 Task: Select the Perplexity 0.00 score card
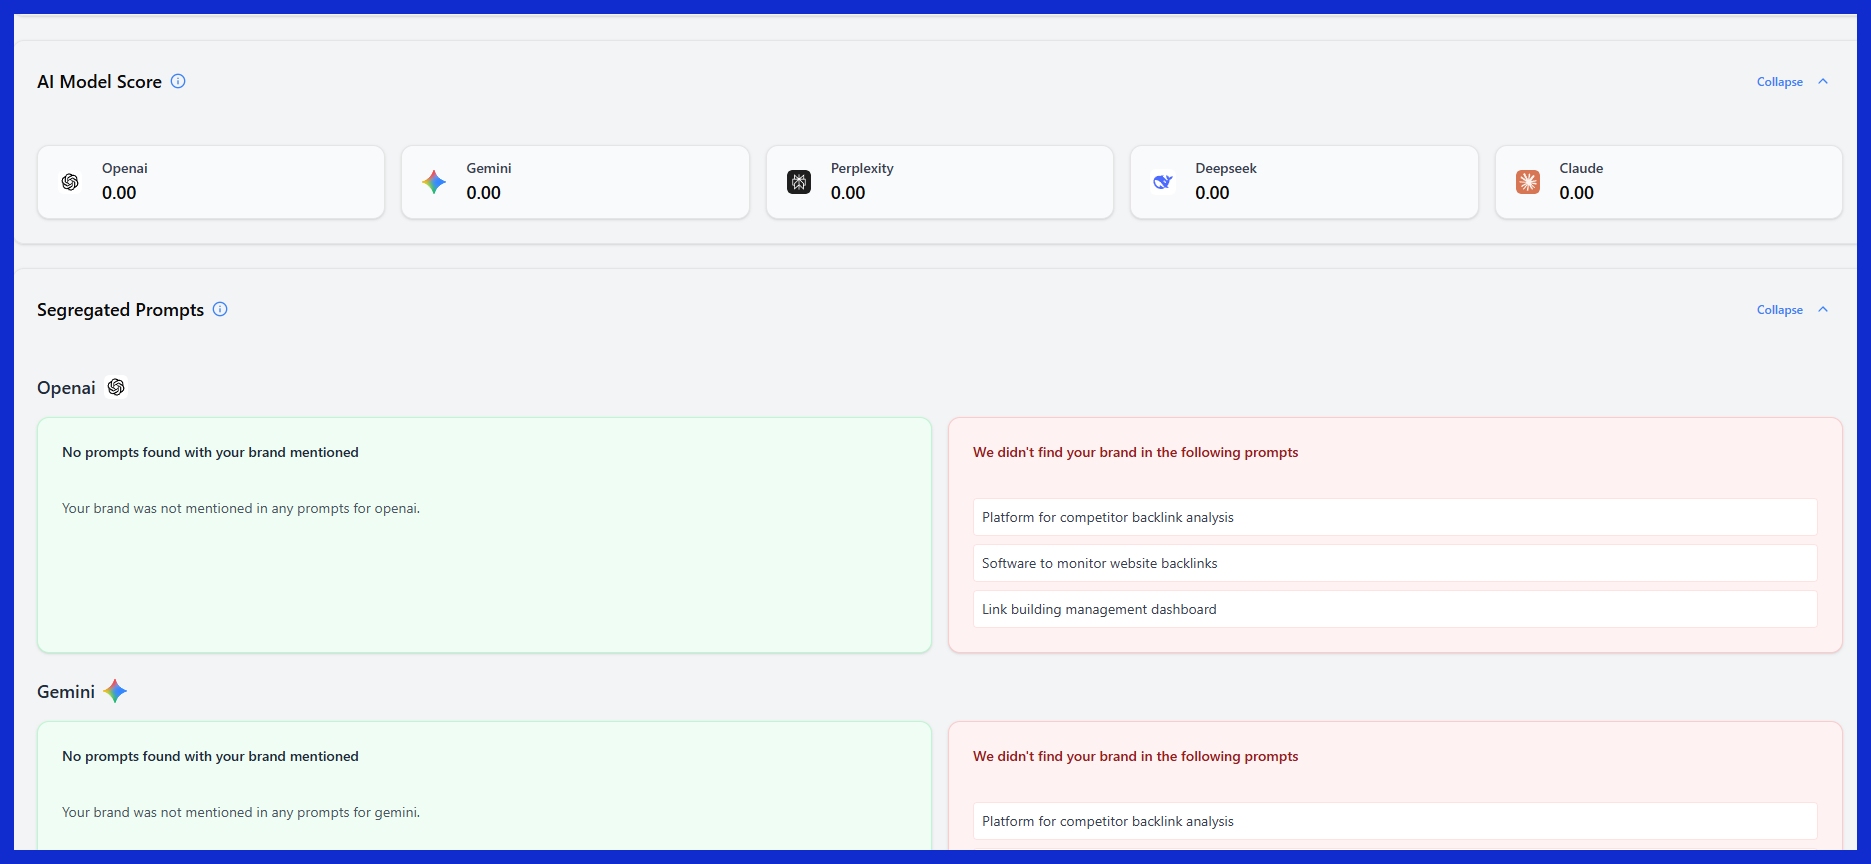(x=939, y=182)
